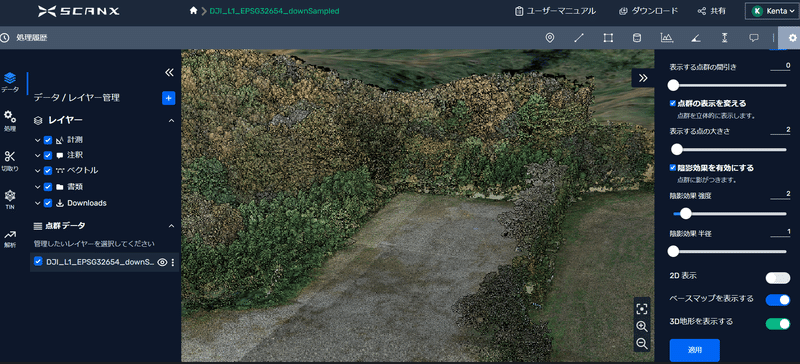800x364 pixels.
Task: Collapse the レイヤー section
Action: 171,120
